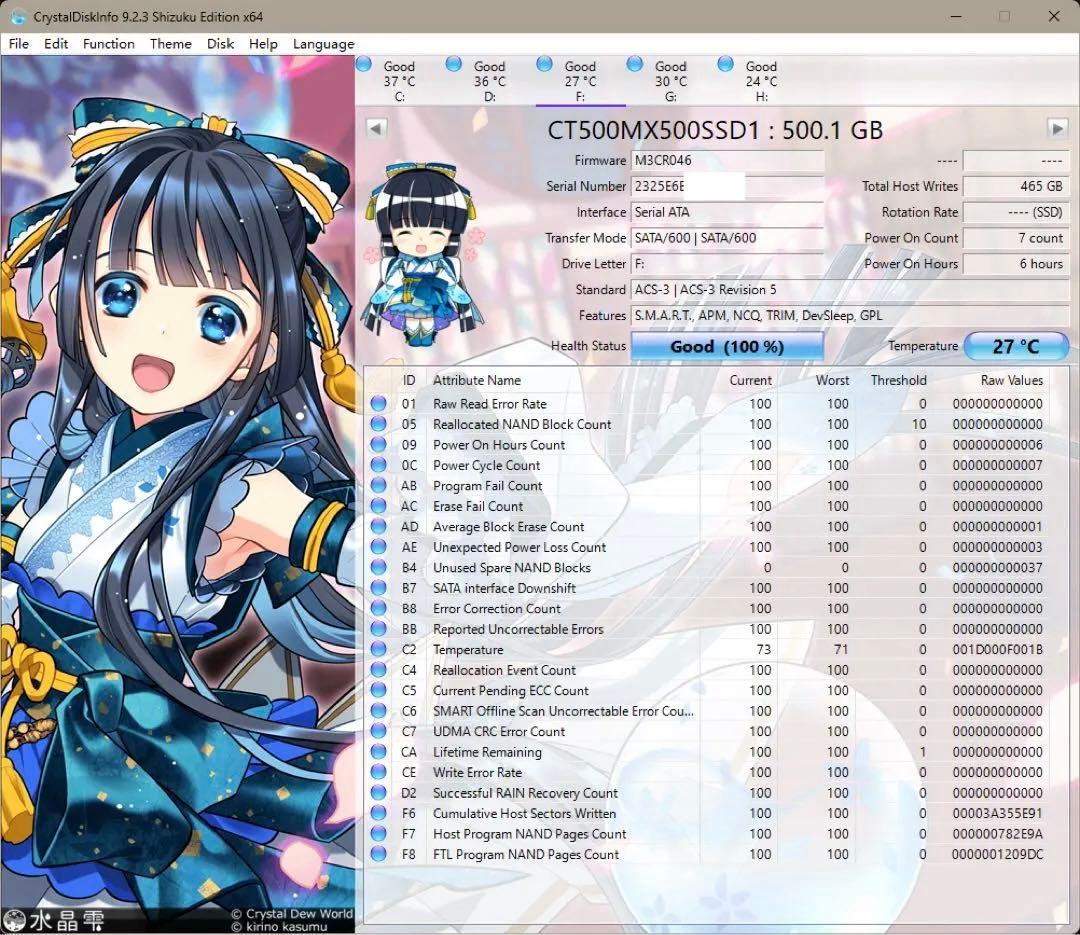1080x935 pixels.
Task: Click the Serial Number field
Action: tap(727, 186)
